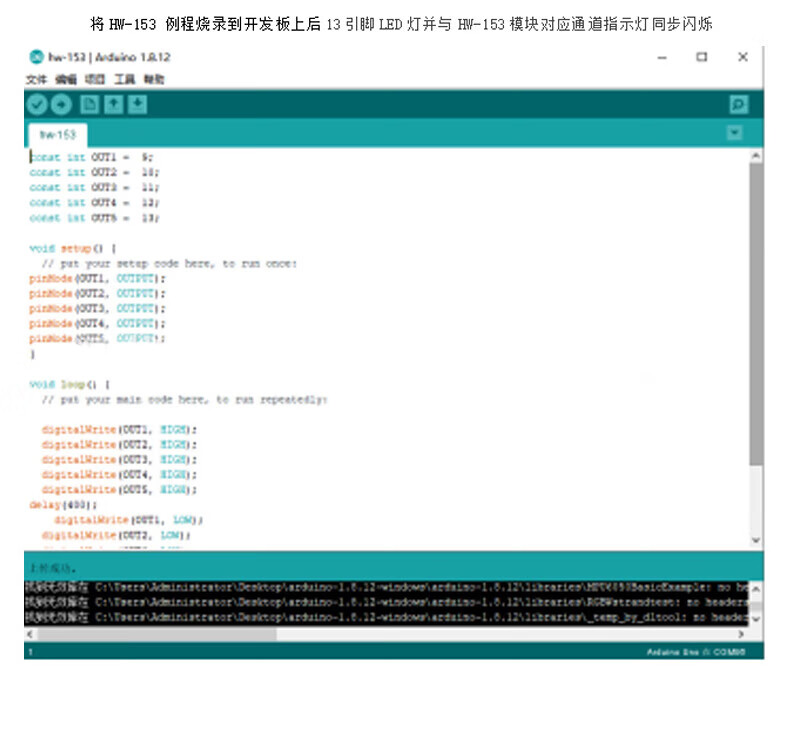Open the 文件 (File) menu
Screen dimensions: 790x734
click(36, 79)
